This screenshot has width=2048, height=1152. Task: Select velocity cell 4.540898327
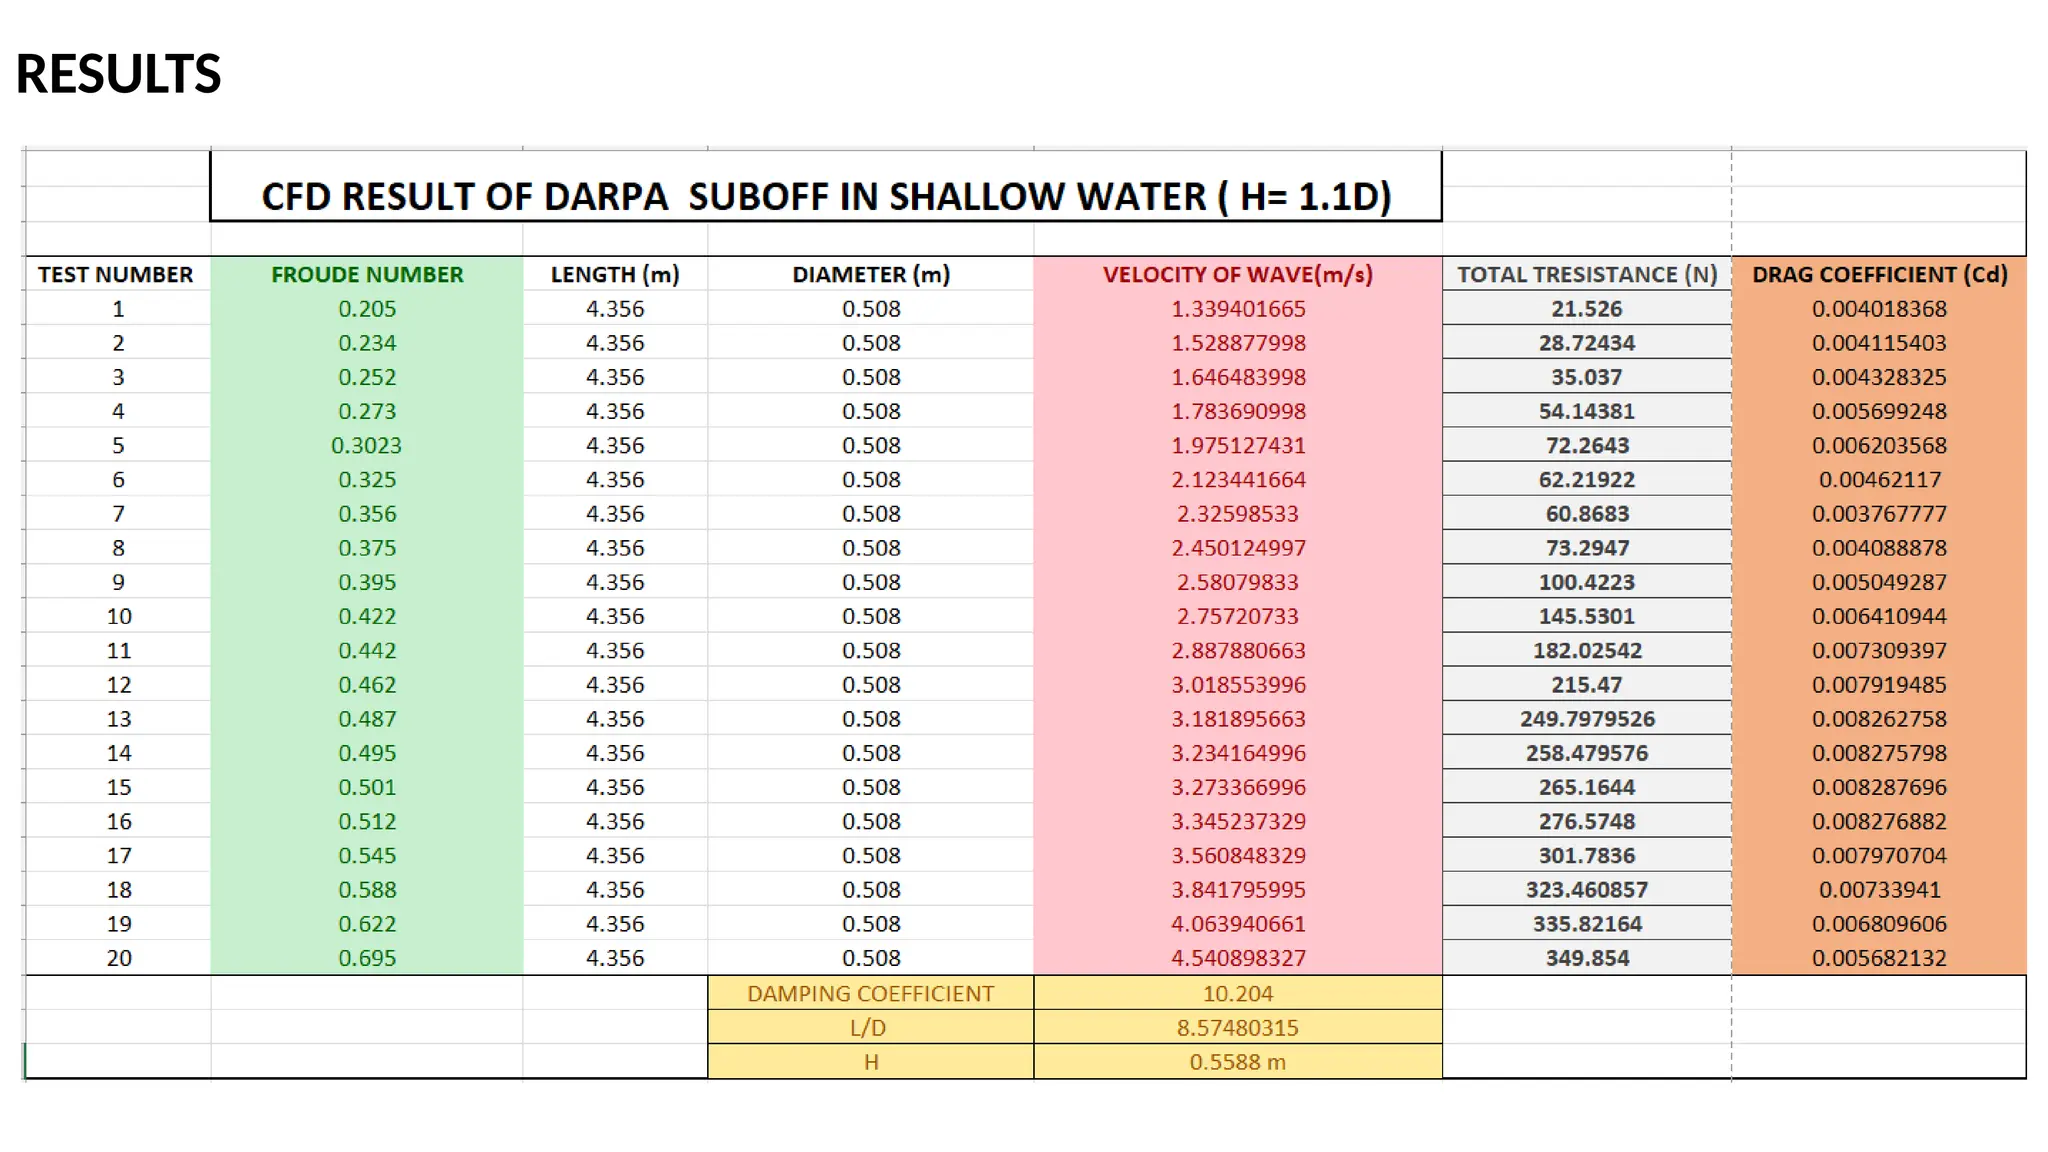click(1238, 958)
